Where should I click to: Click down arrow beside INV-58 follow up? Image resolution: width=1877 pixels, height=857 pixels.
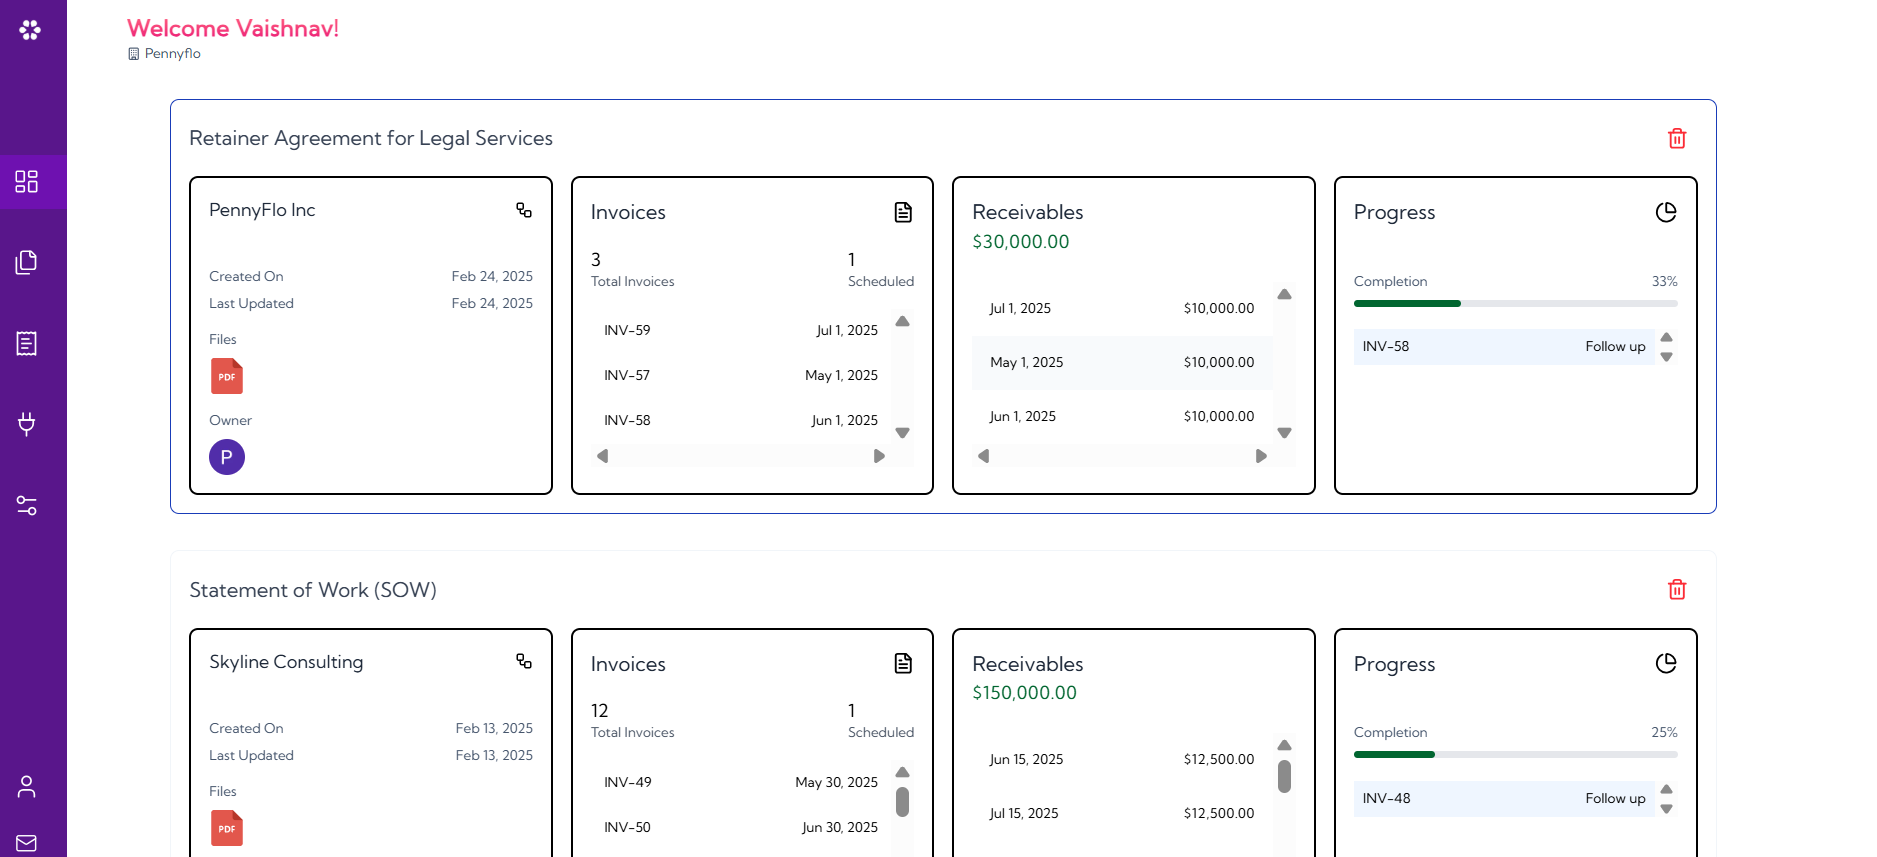[x=1666, y=357]
